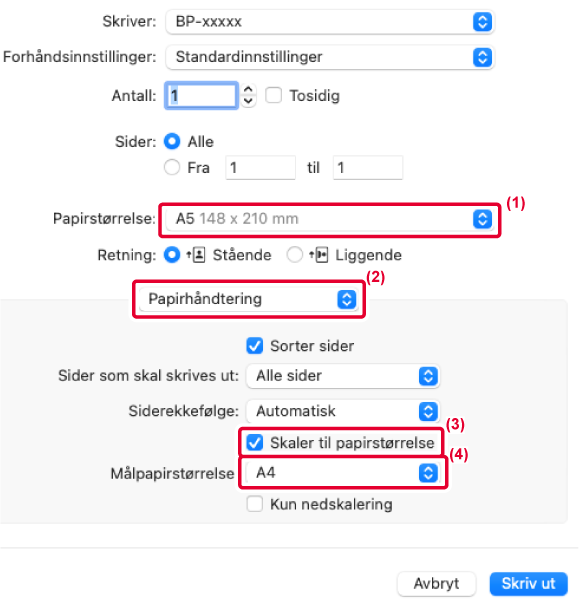Click the up arrow of the Antall stepper
The height and width of the screenshot is (611, 579).
[248, 90]
